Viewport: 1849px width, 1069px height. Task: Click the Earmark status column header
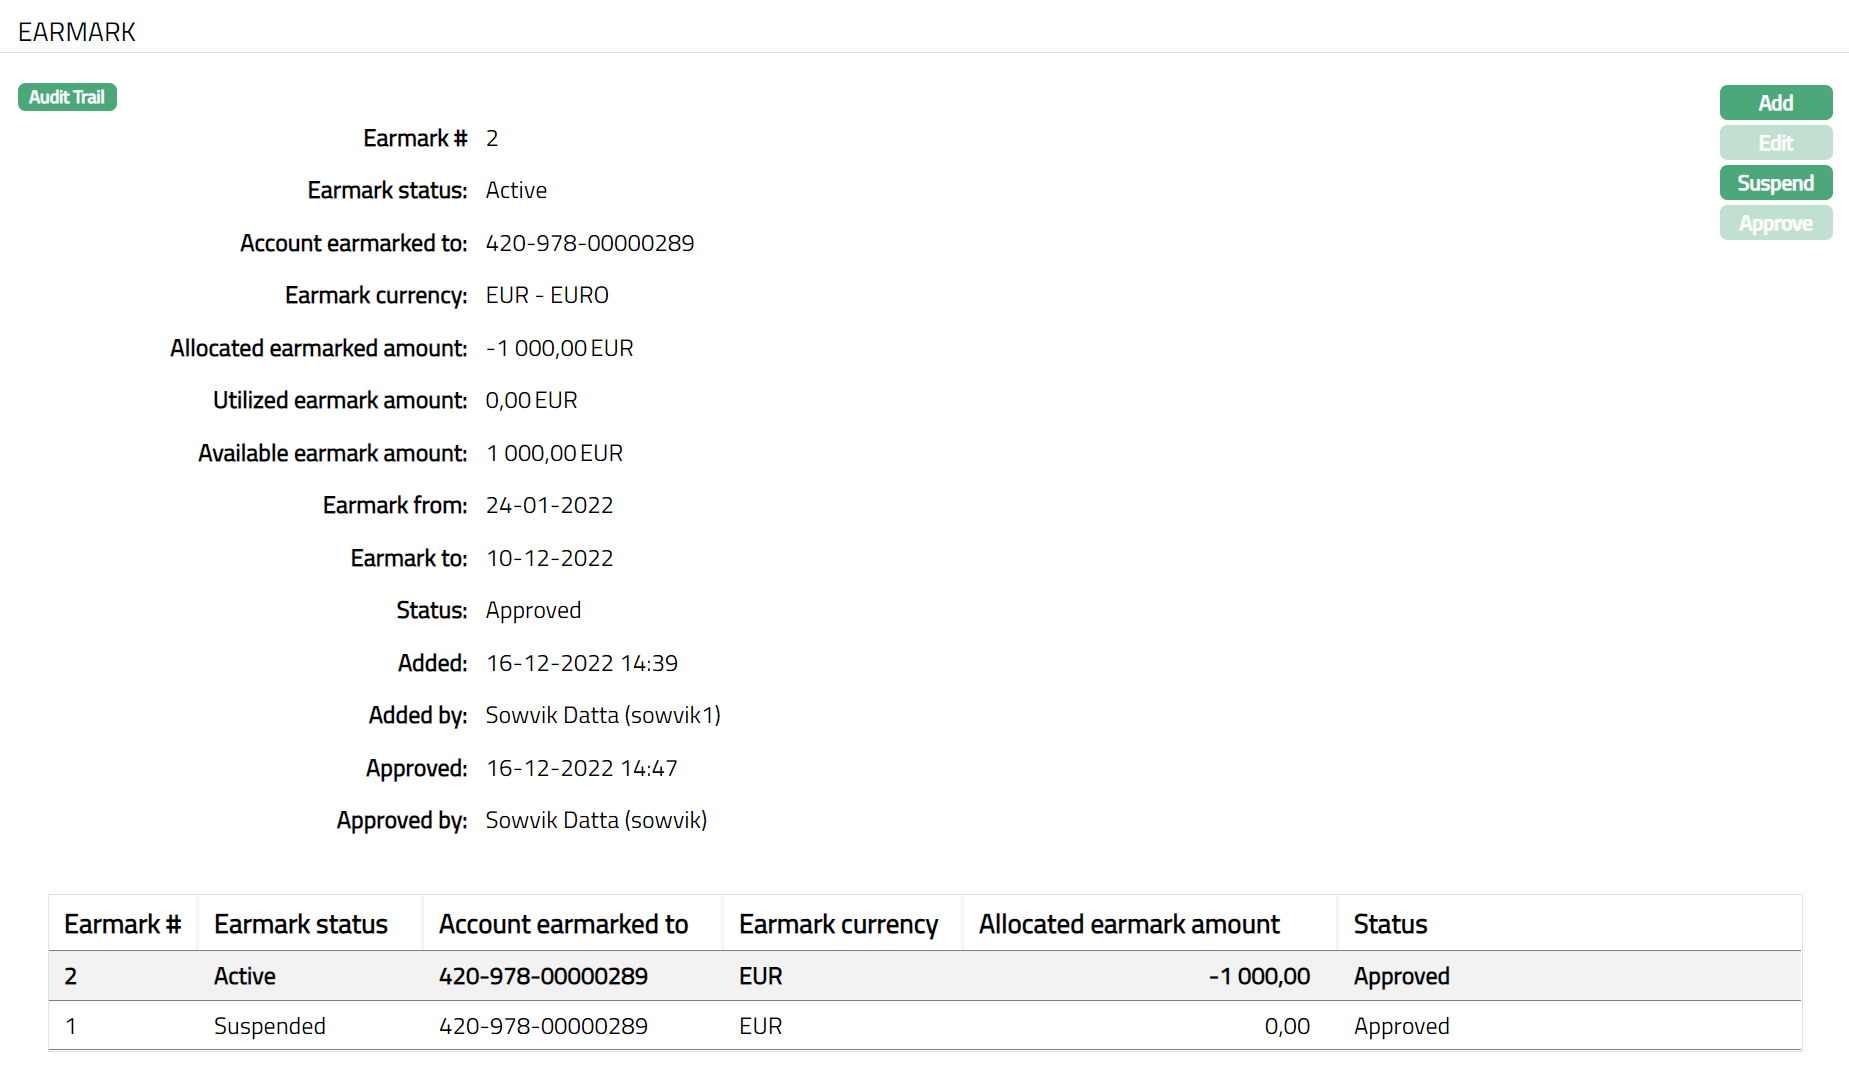tap(300, 924)
